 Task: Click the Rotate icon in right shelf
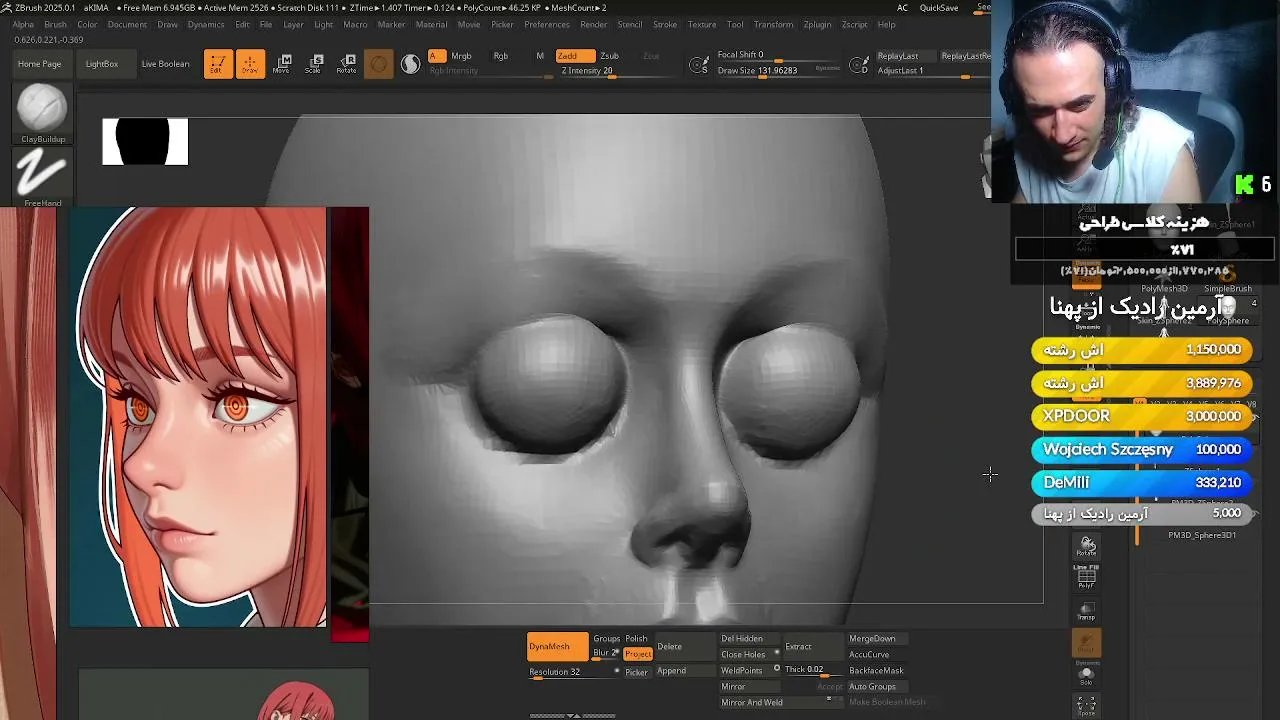pos(1087,546)
